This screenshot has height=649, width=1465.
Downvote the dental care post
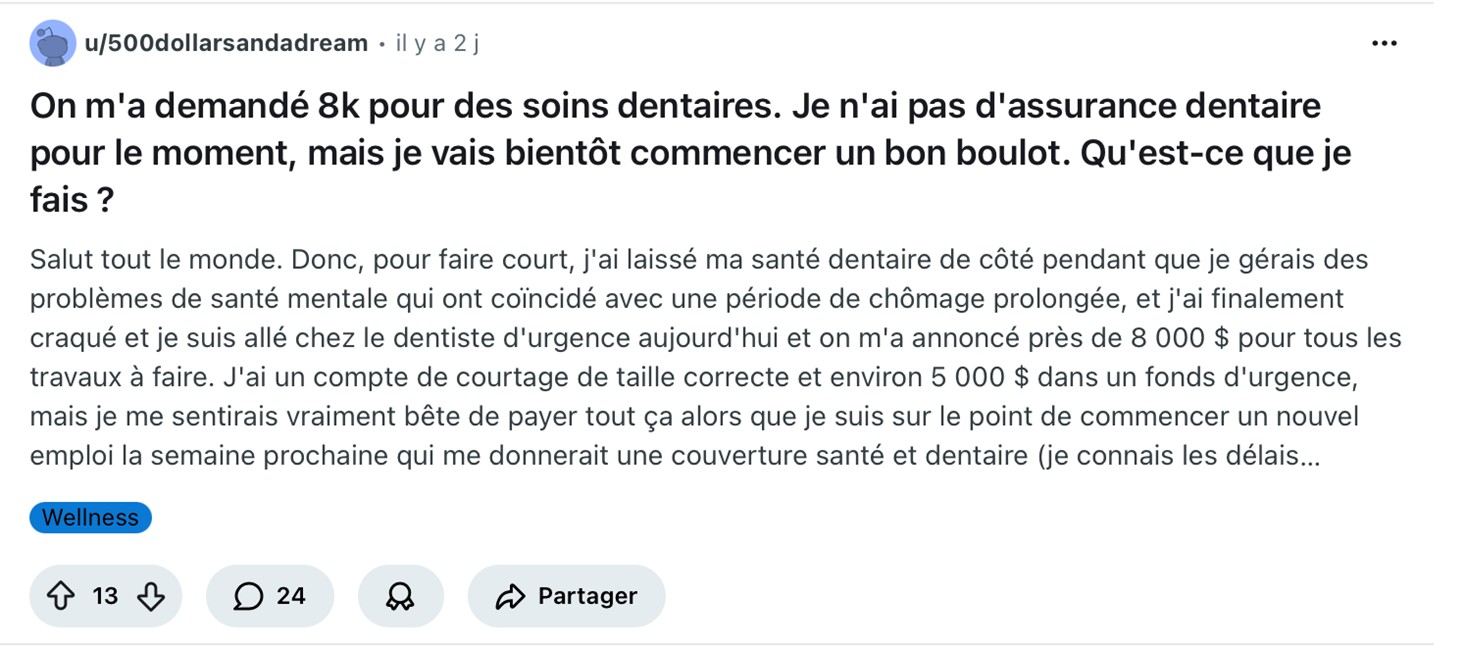150,597
